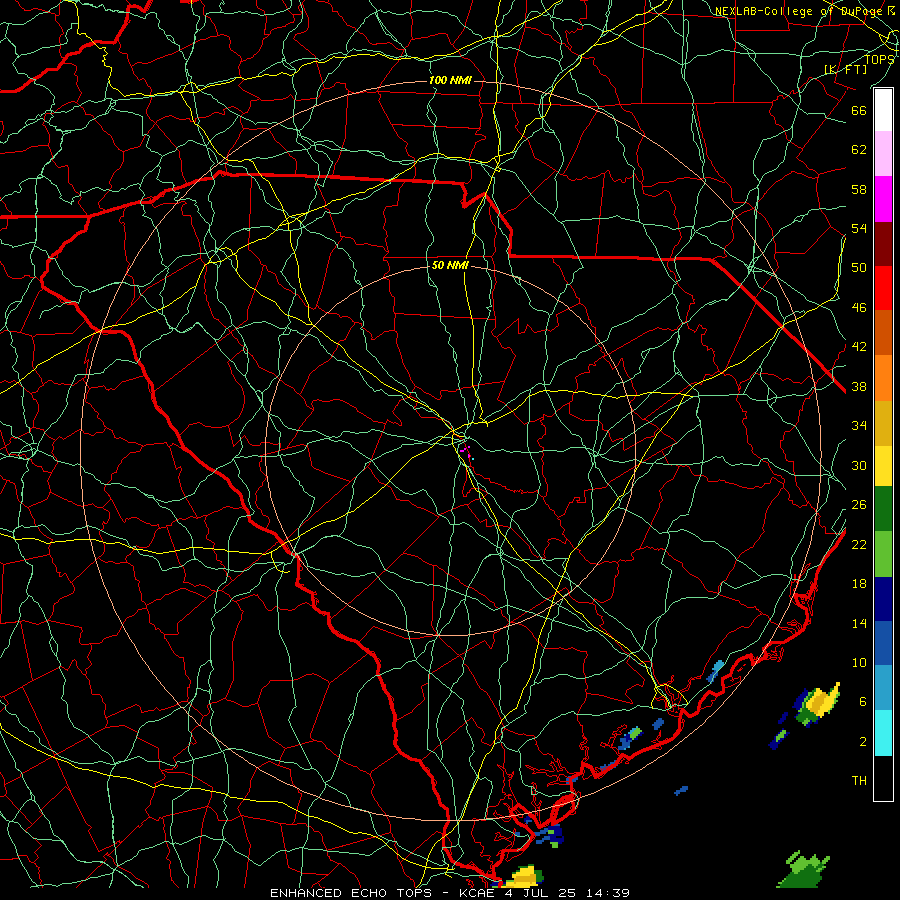This screenshot has width=900, height=900.
Task: Select the dark red legend swatch
Action: coord(883,243)
